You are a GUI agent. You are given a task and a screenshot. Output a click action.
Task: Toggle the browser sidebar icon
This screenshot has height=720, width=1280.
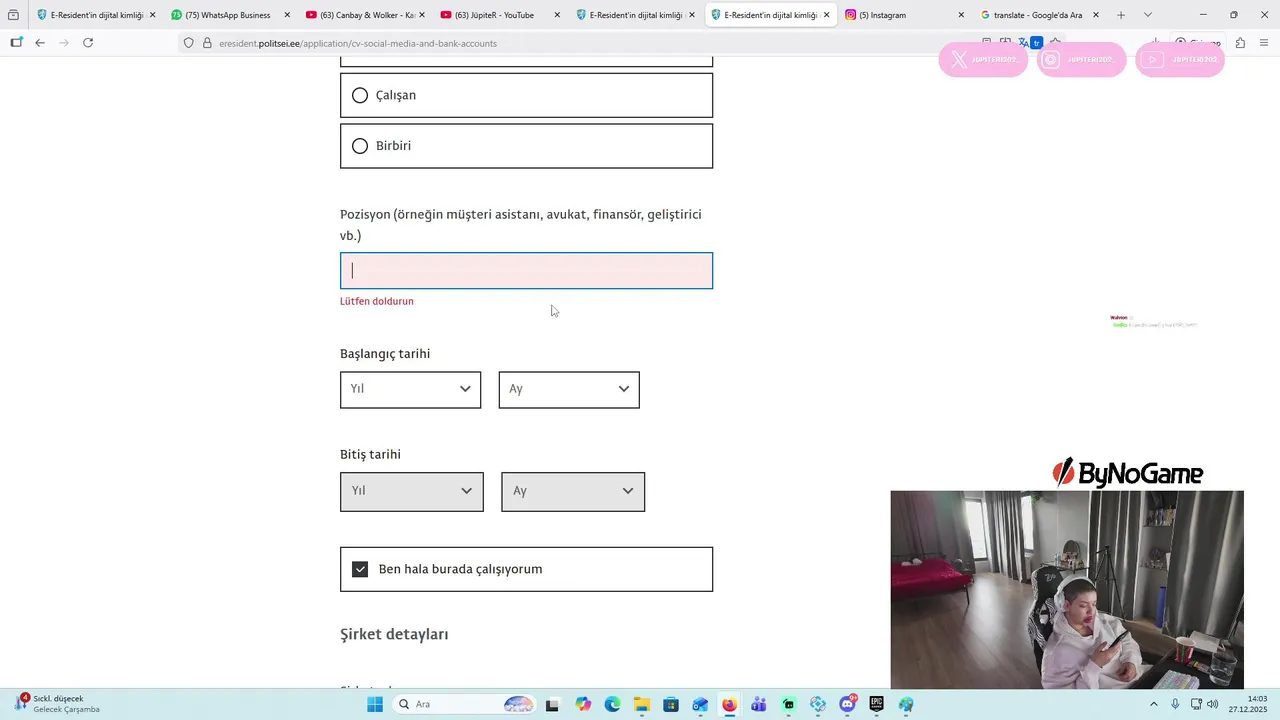16,43
